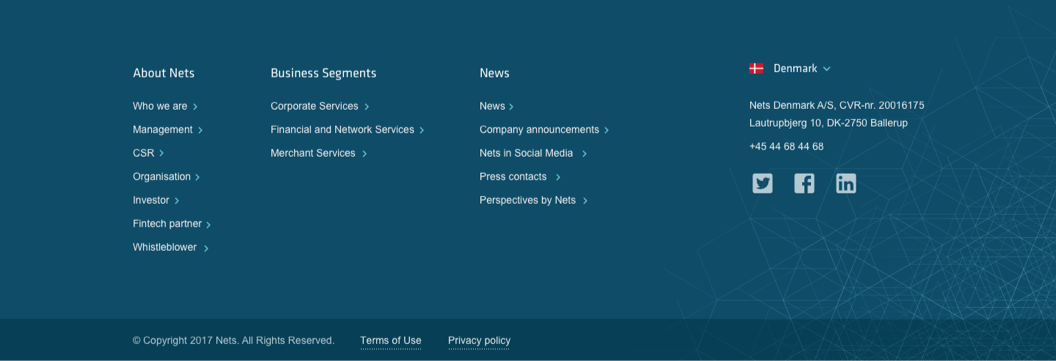Open Financial and Network Services link
Screen dimensions: 1056x361
(342, 129)
